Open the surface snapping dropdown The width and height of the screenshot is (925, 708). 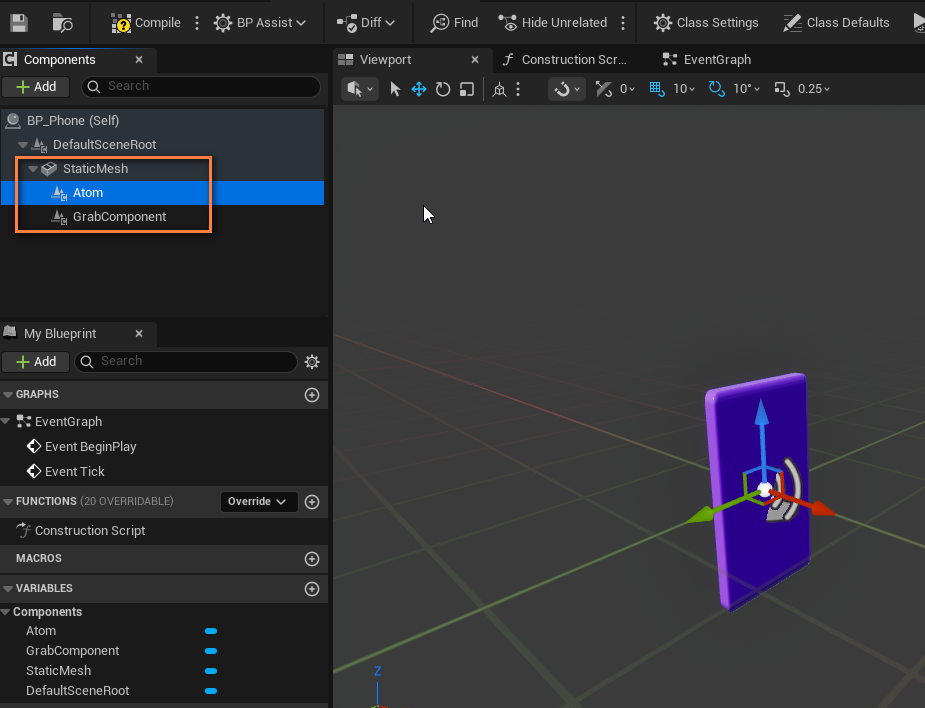(x=567, y=89)
